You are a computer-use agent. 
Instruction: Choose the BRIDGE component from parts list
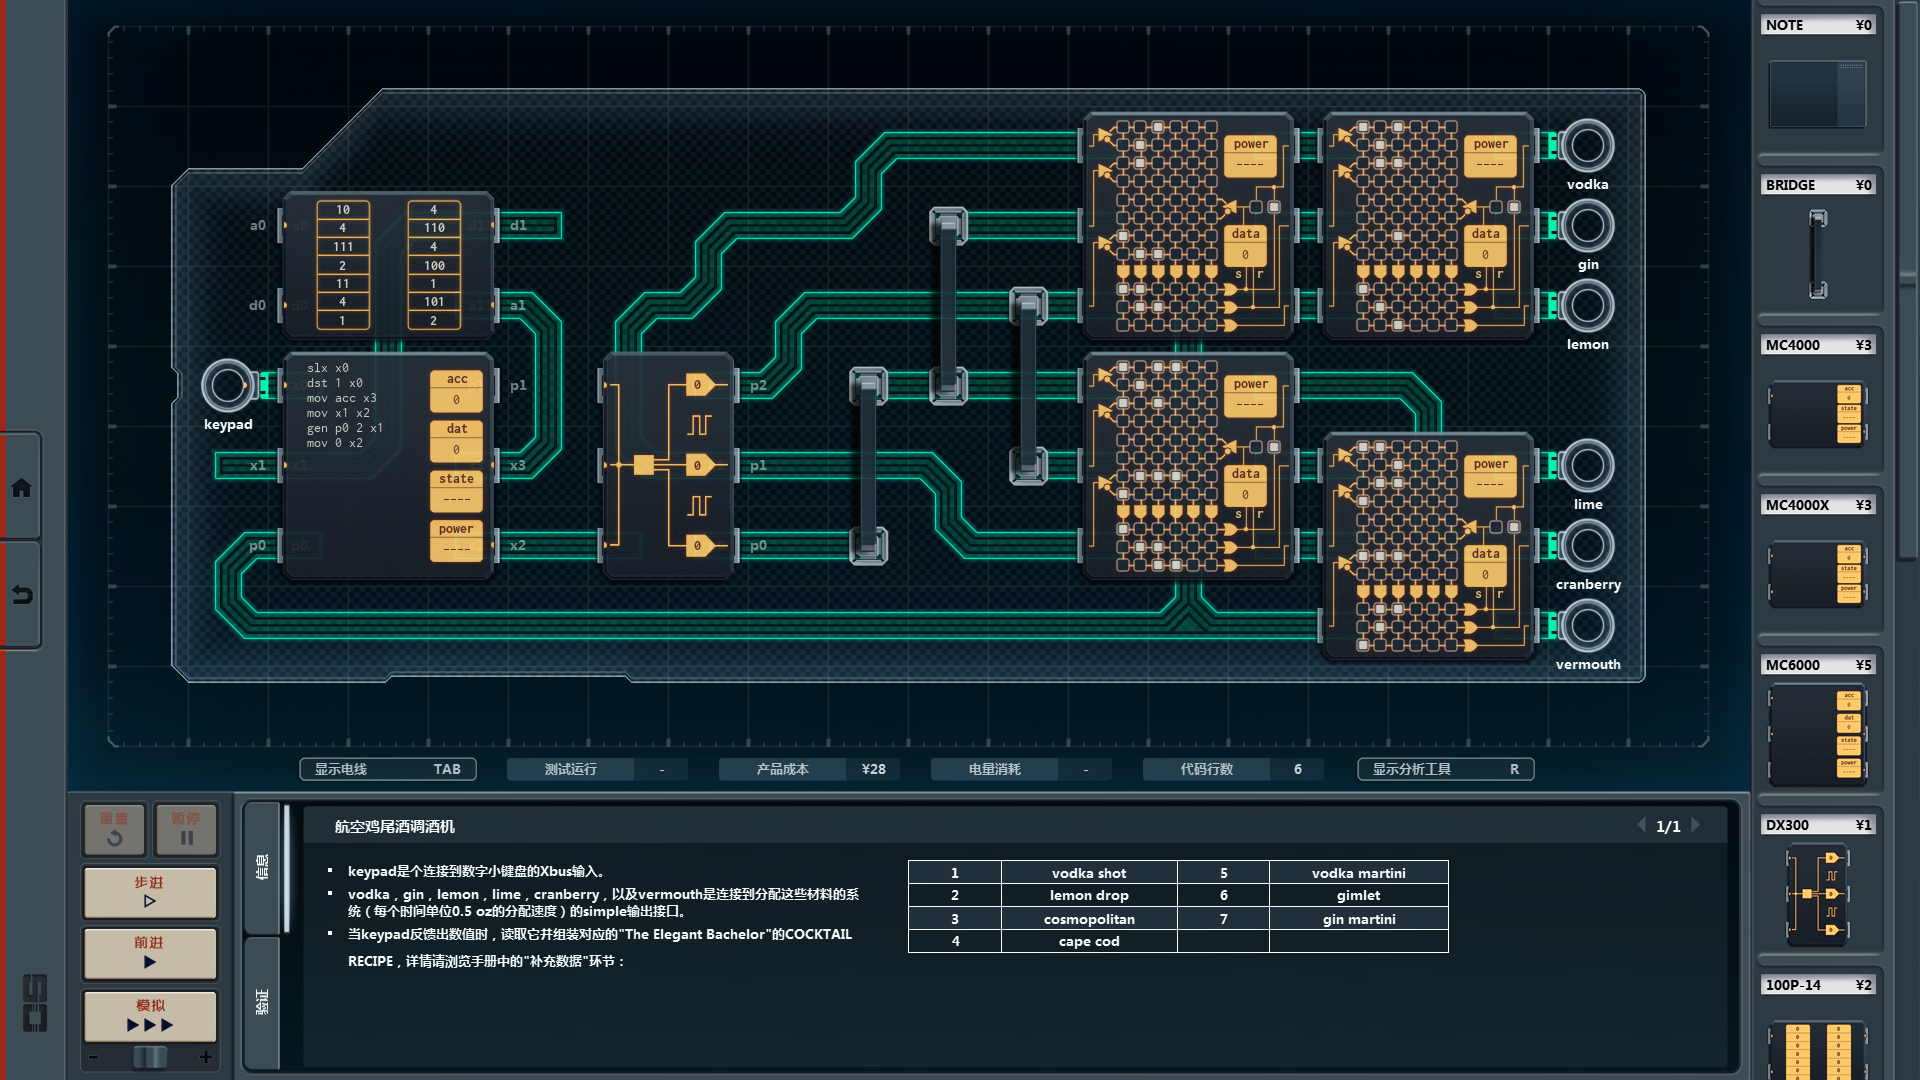(x=1817, y=253)
